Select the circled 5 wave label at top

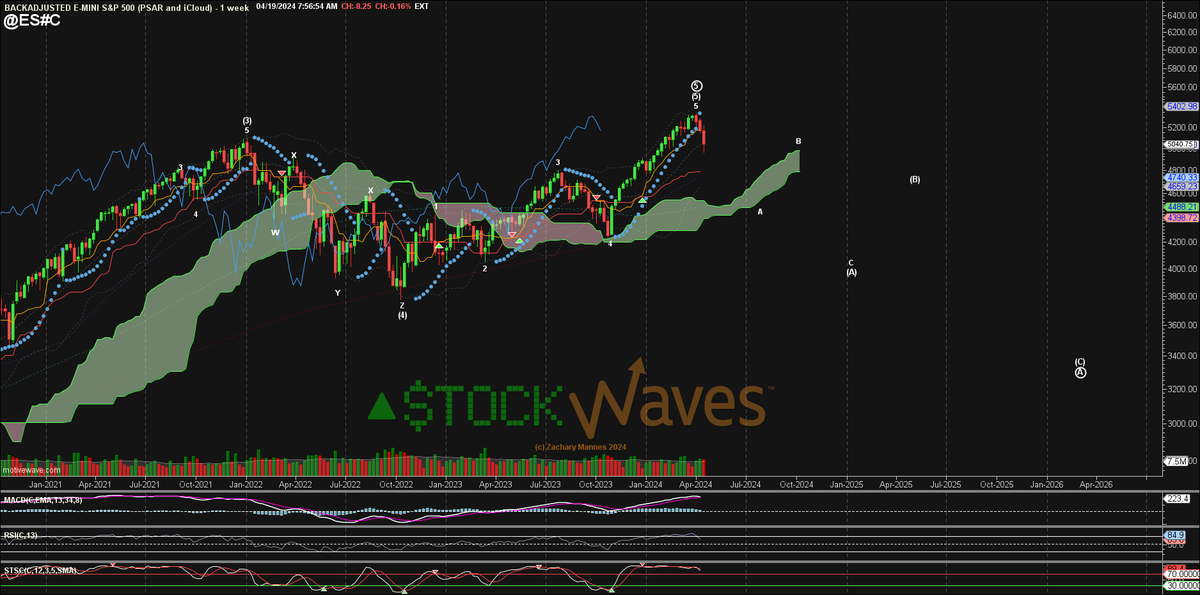[x=696, y=86]
